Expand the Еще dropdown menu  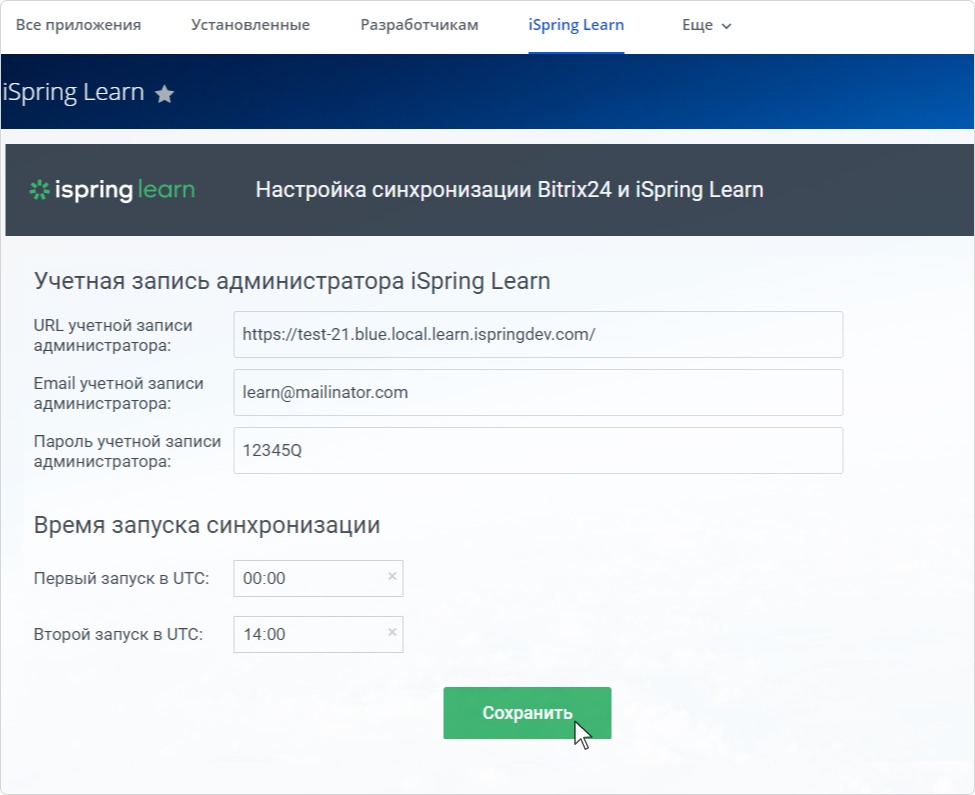click(707, 25)
